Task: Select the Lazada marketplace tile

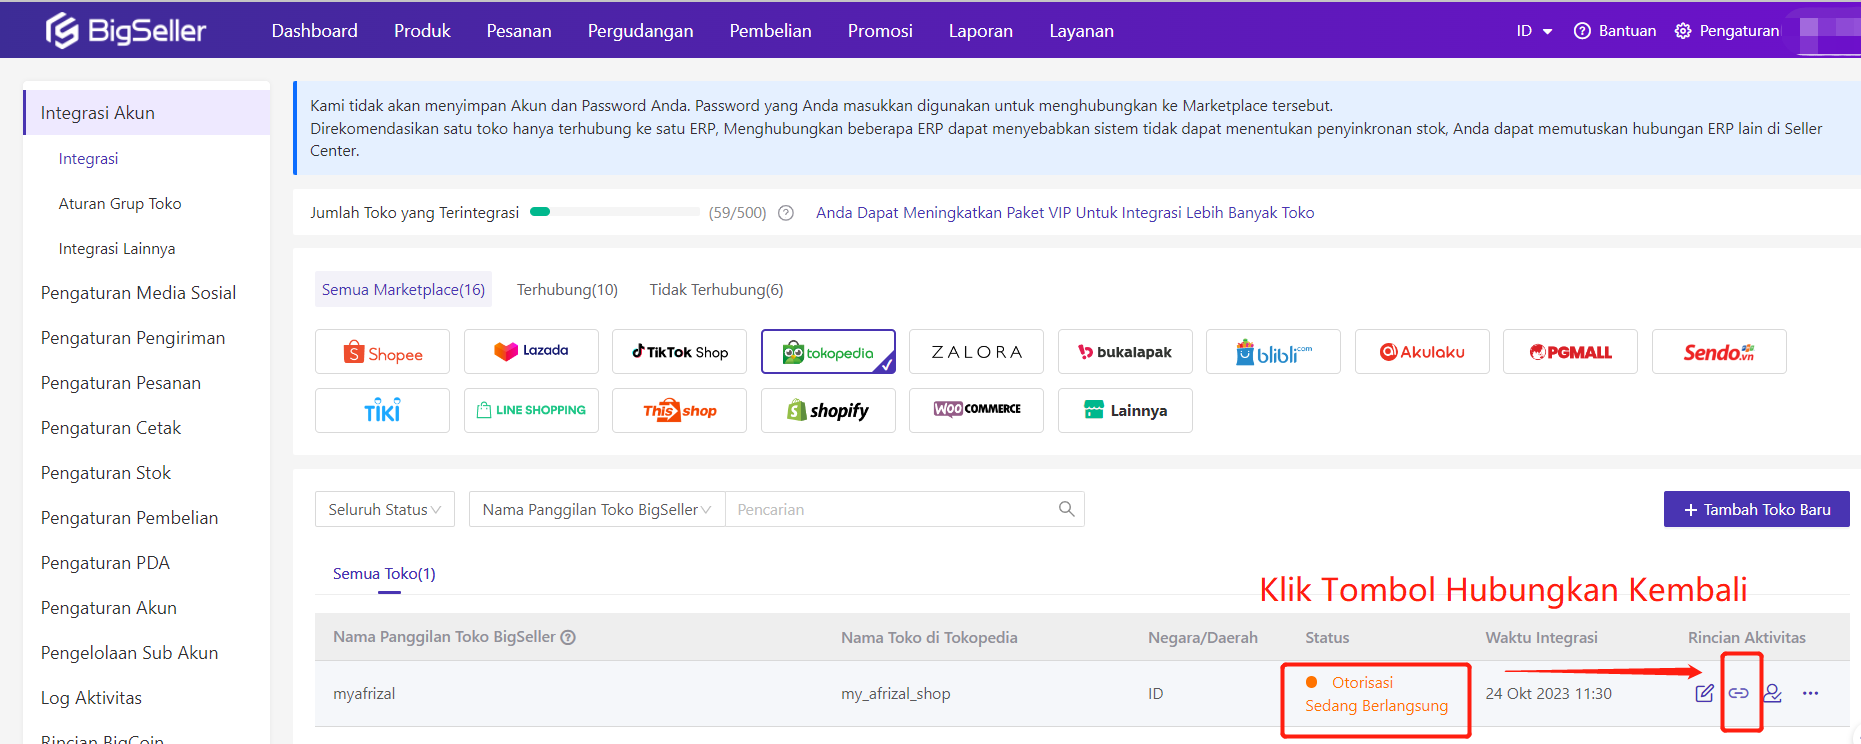Action: [x=531, y=352]
